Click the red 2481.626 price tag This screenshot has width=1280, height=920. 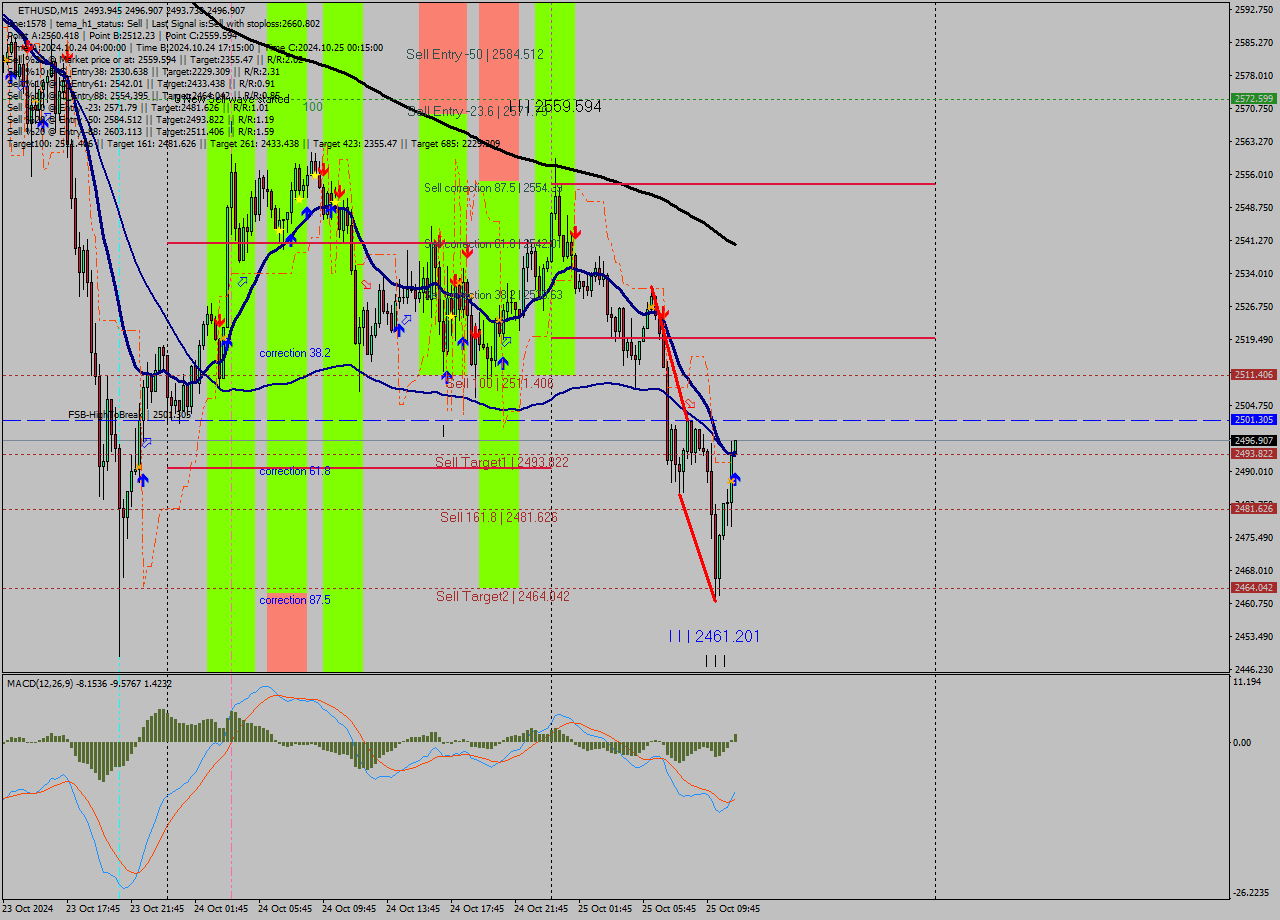click(x=1253, y=509)
